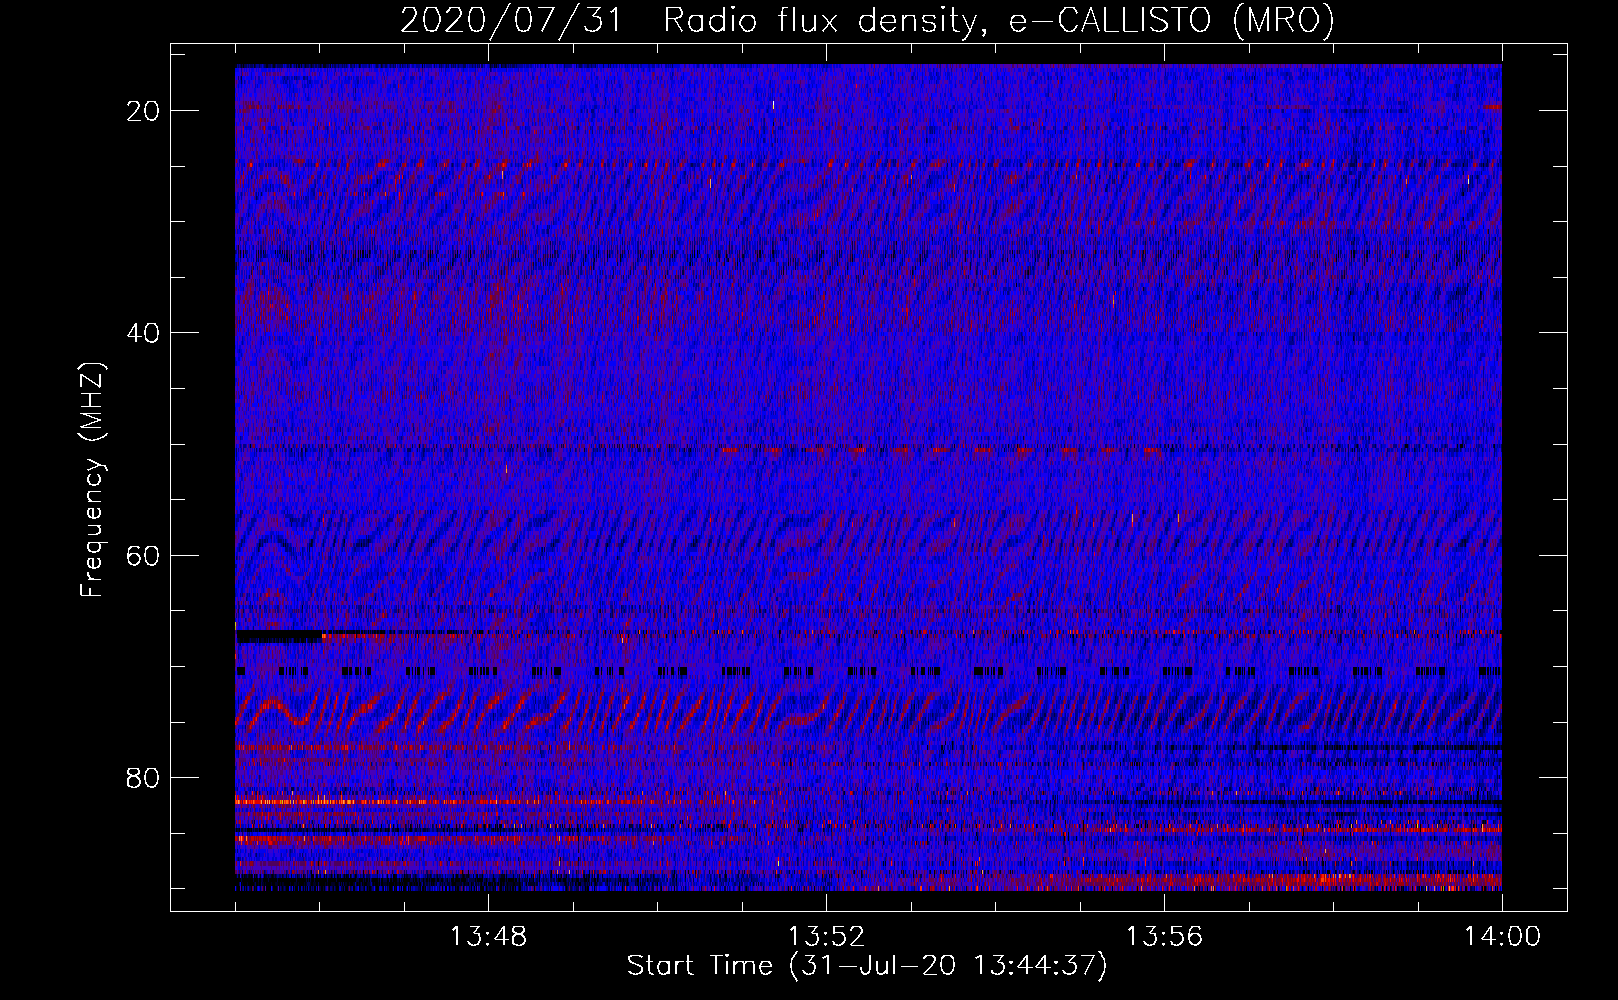The height and width of the screenshot is (1000, 1618).
Task: Click the plot title '2020/07/31 Radio flux density'
Action: (x=867, y=21)
